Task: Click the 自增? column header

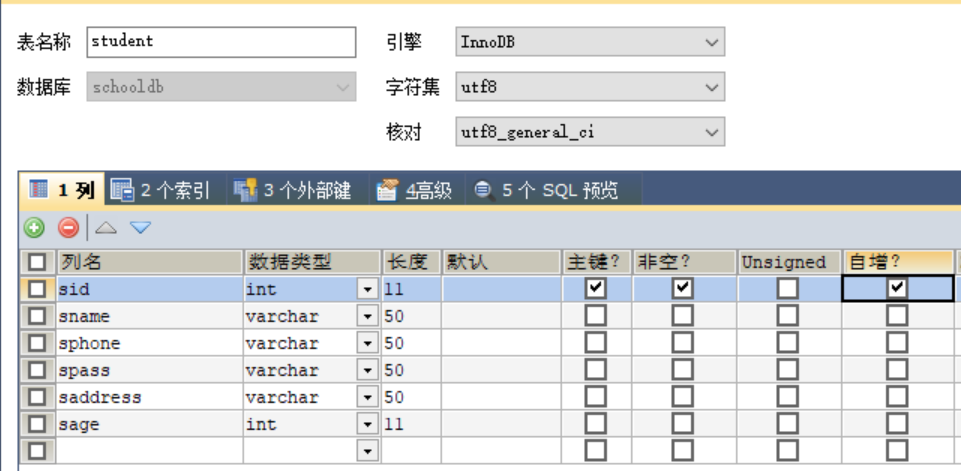Action: [898, 262]
